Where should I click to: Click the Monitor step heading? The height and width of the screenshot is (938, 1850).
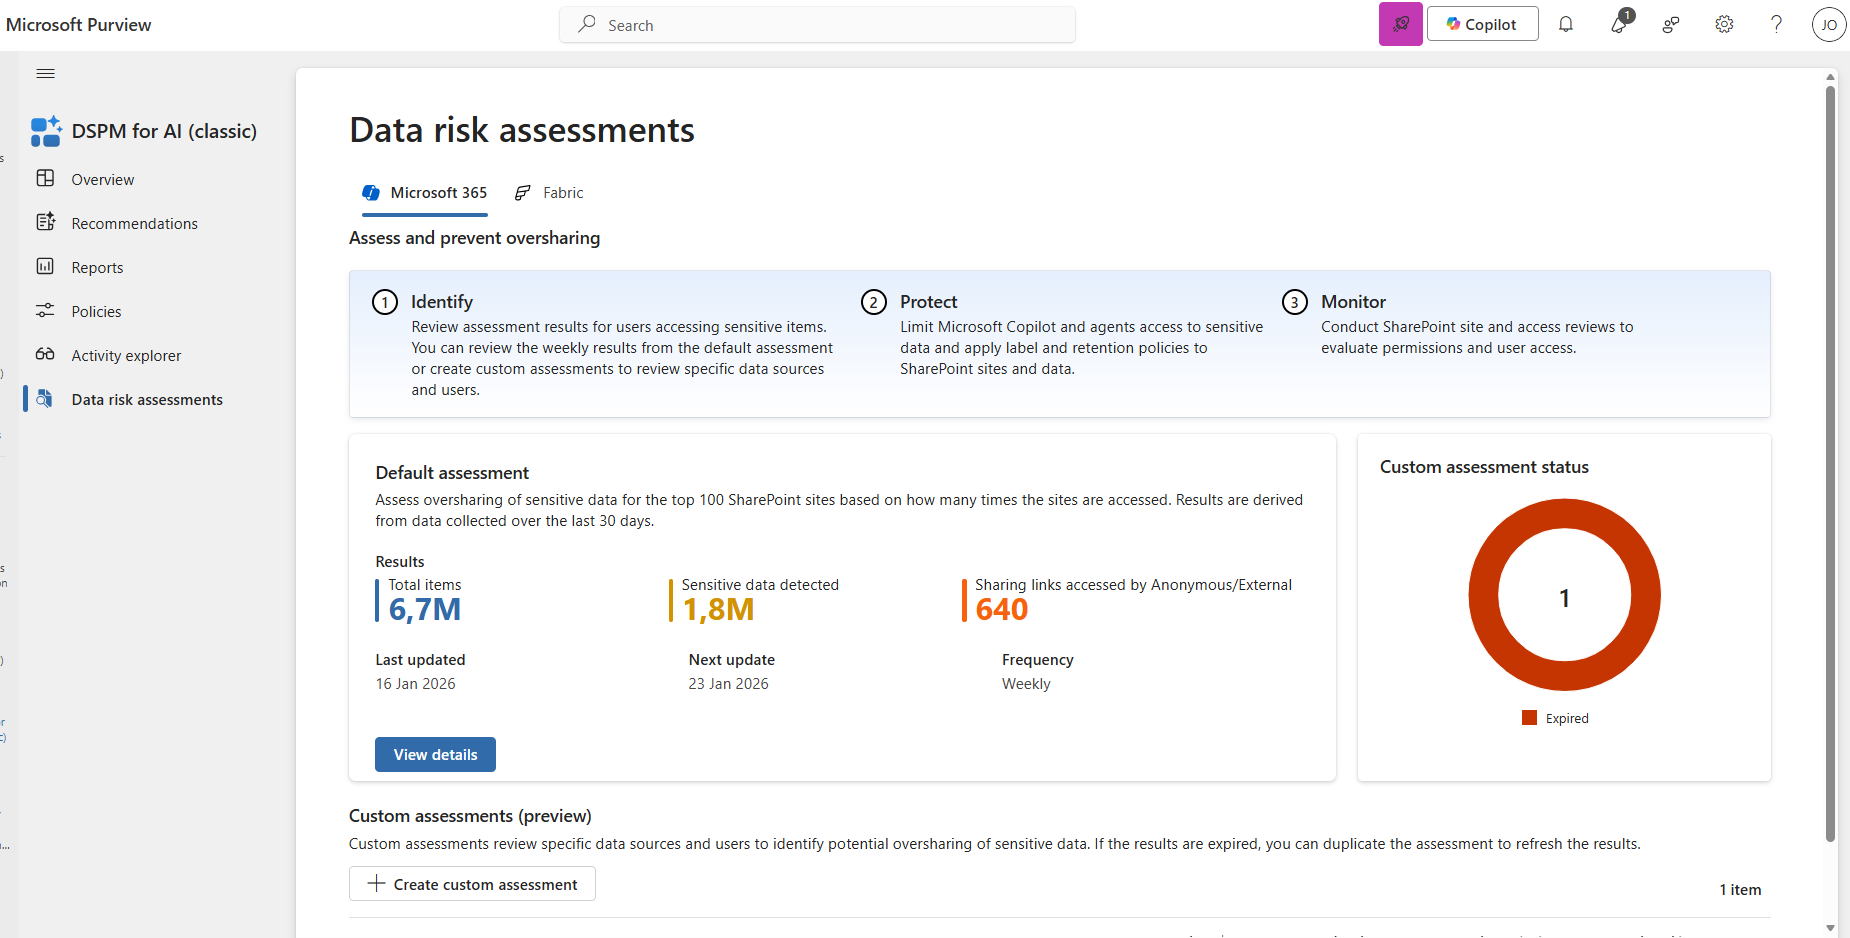[x=1354, y=302]
